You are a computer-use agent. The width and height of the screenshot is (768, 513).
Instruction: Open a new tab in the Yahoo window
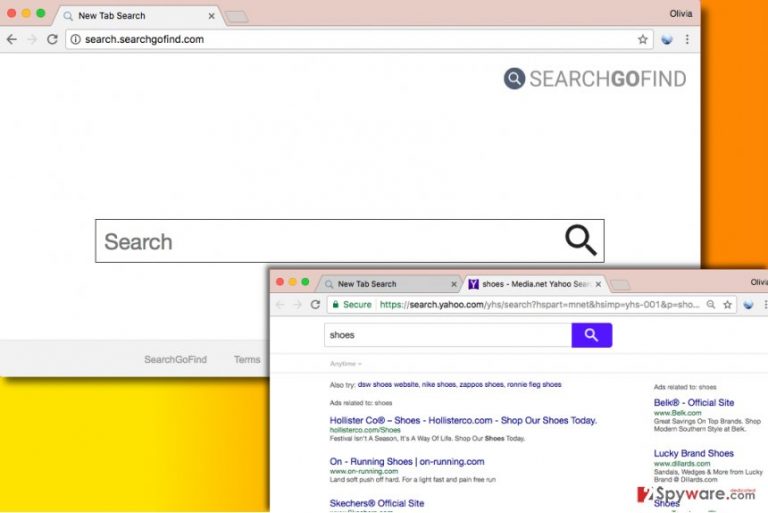[620, 285]
